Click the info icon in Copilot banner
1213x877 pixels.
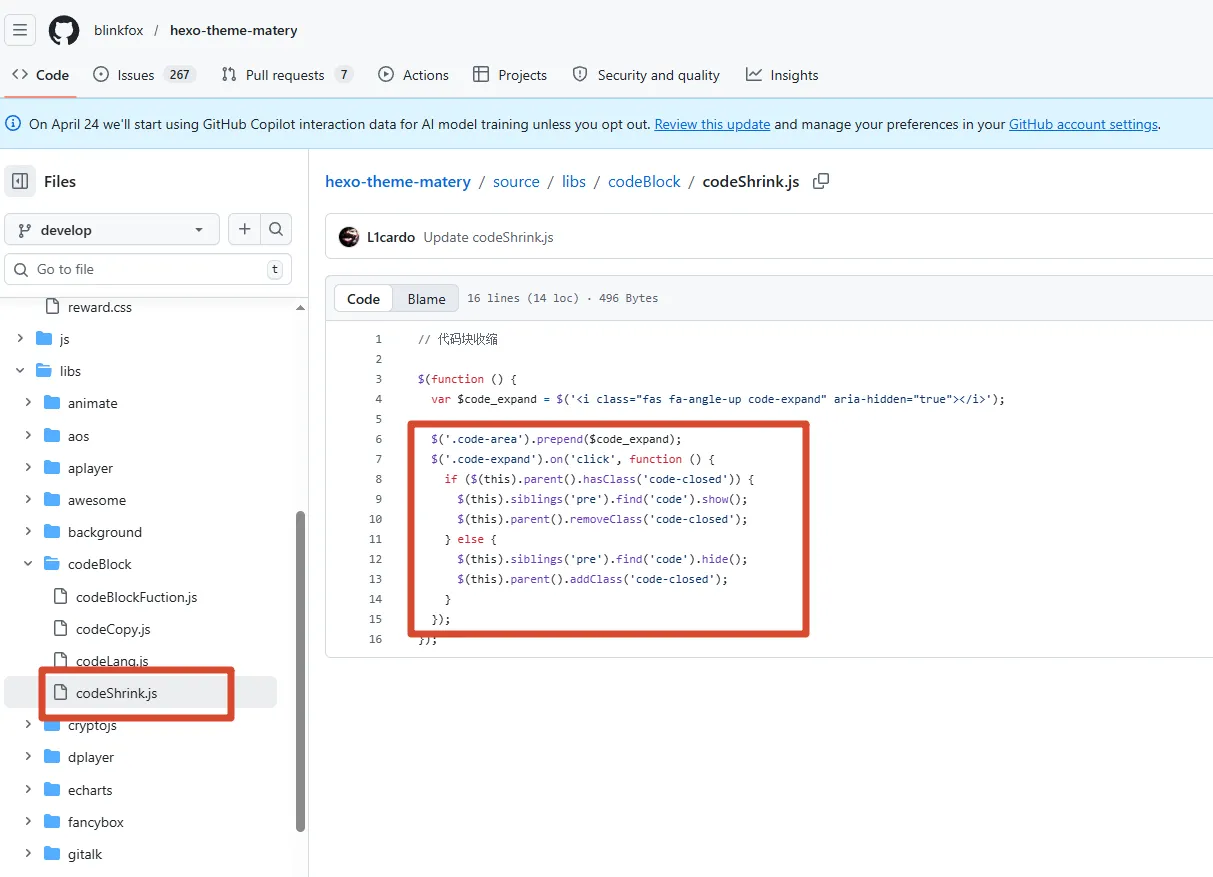(x=13, y=124)
